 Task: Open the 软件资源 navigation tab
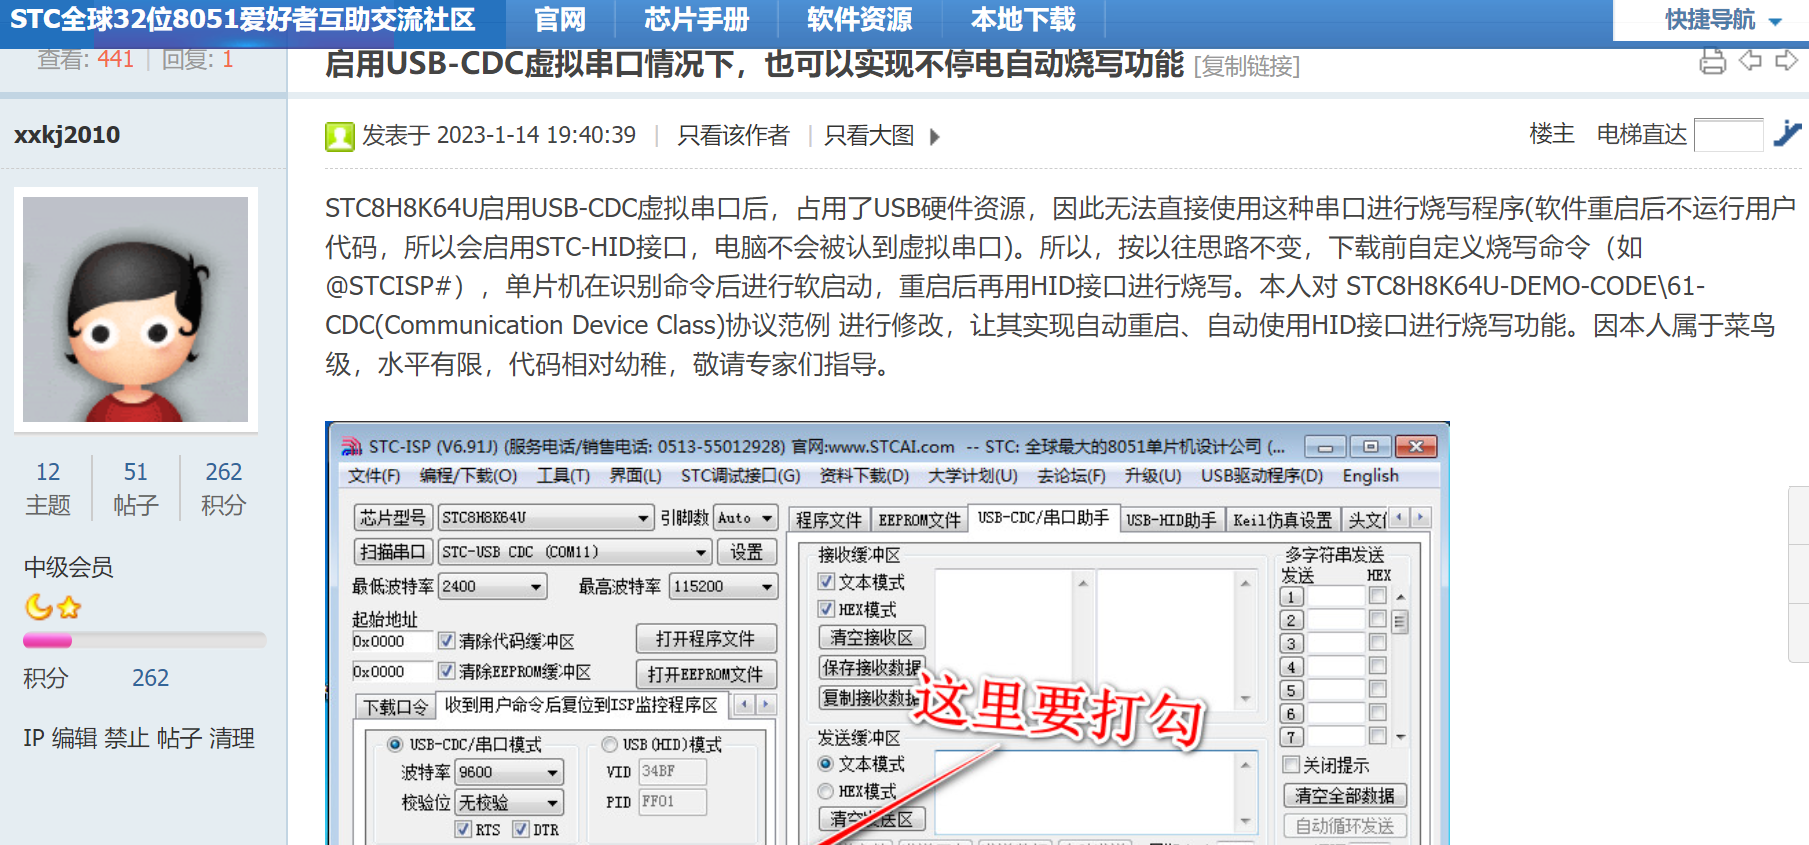[860, 20]
